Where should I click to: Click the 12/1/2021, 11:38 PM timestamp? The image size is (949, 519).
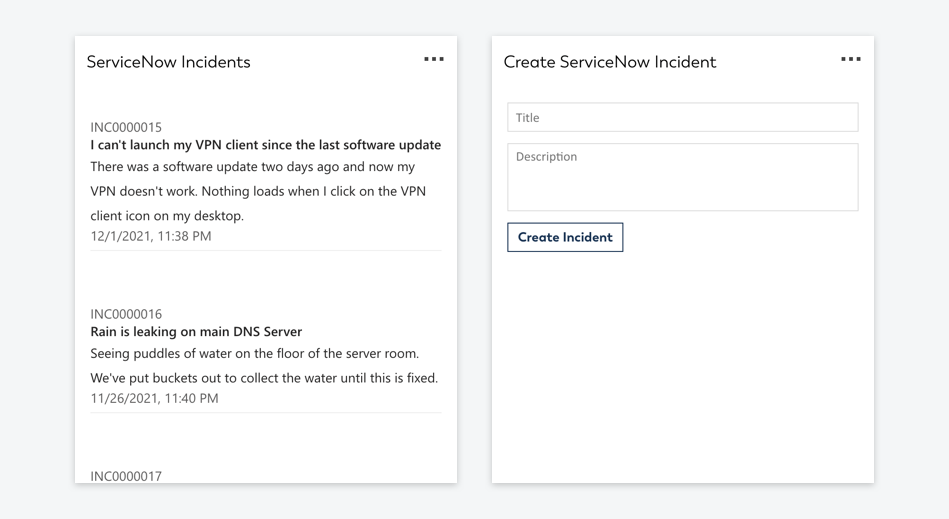tap(151, 236)
